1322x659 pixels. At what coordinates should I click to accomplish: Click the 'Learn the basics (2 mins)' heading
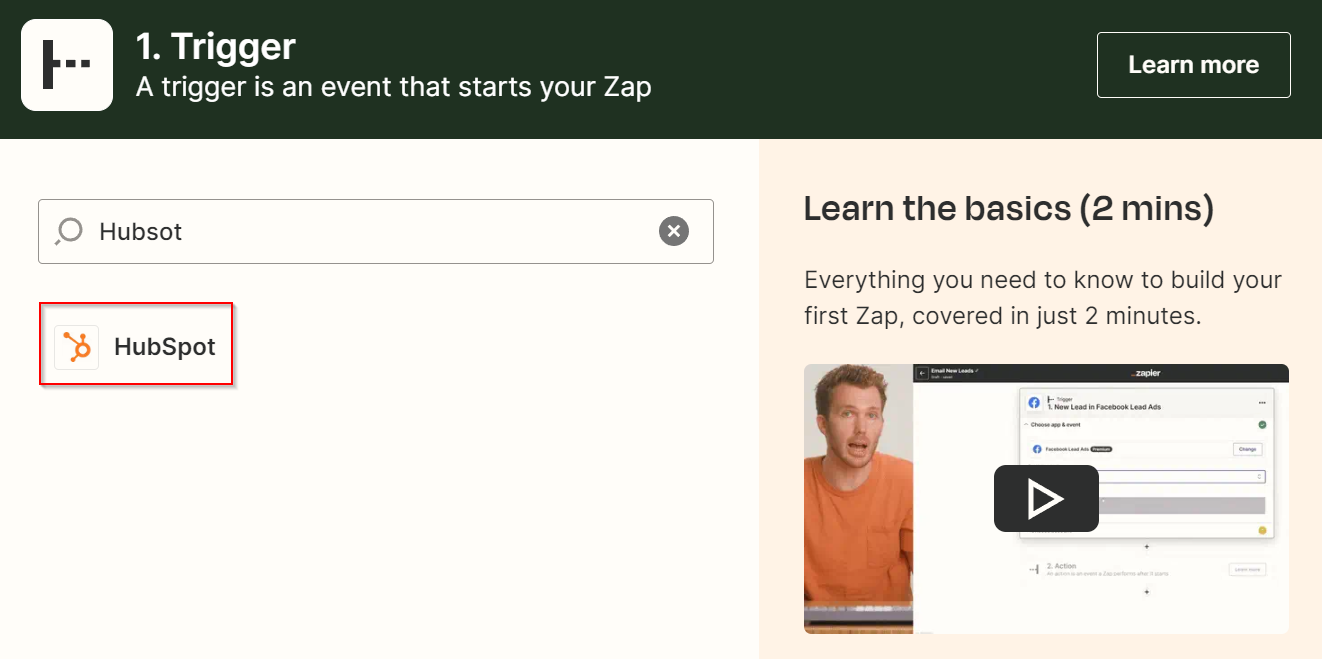point(1009,208)
